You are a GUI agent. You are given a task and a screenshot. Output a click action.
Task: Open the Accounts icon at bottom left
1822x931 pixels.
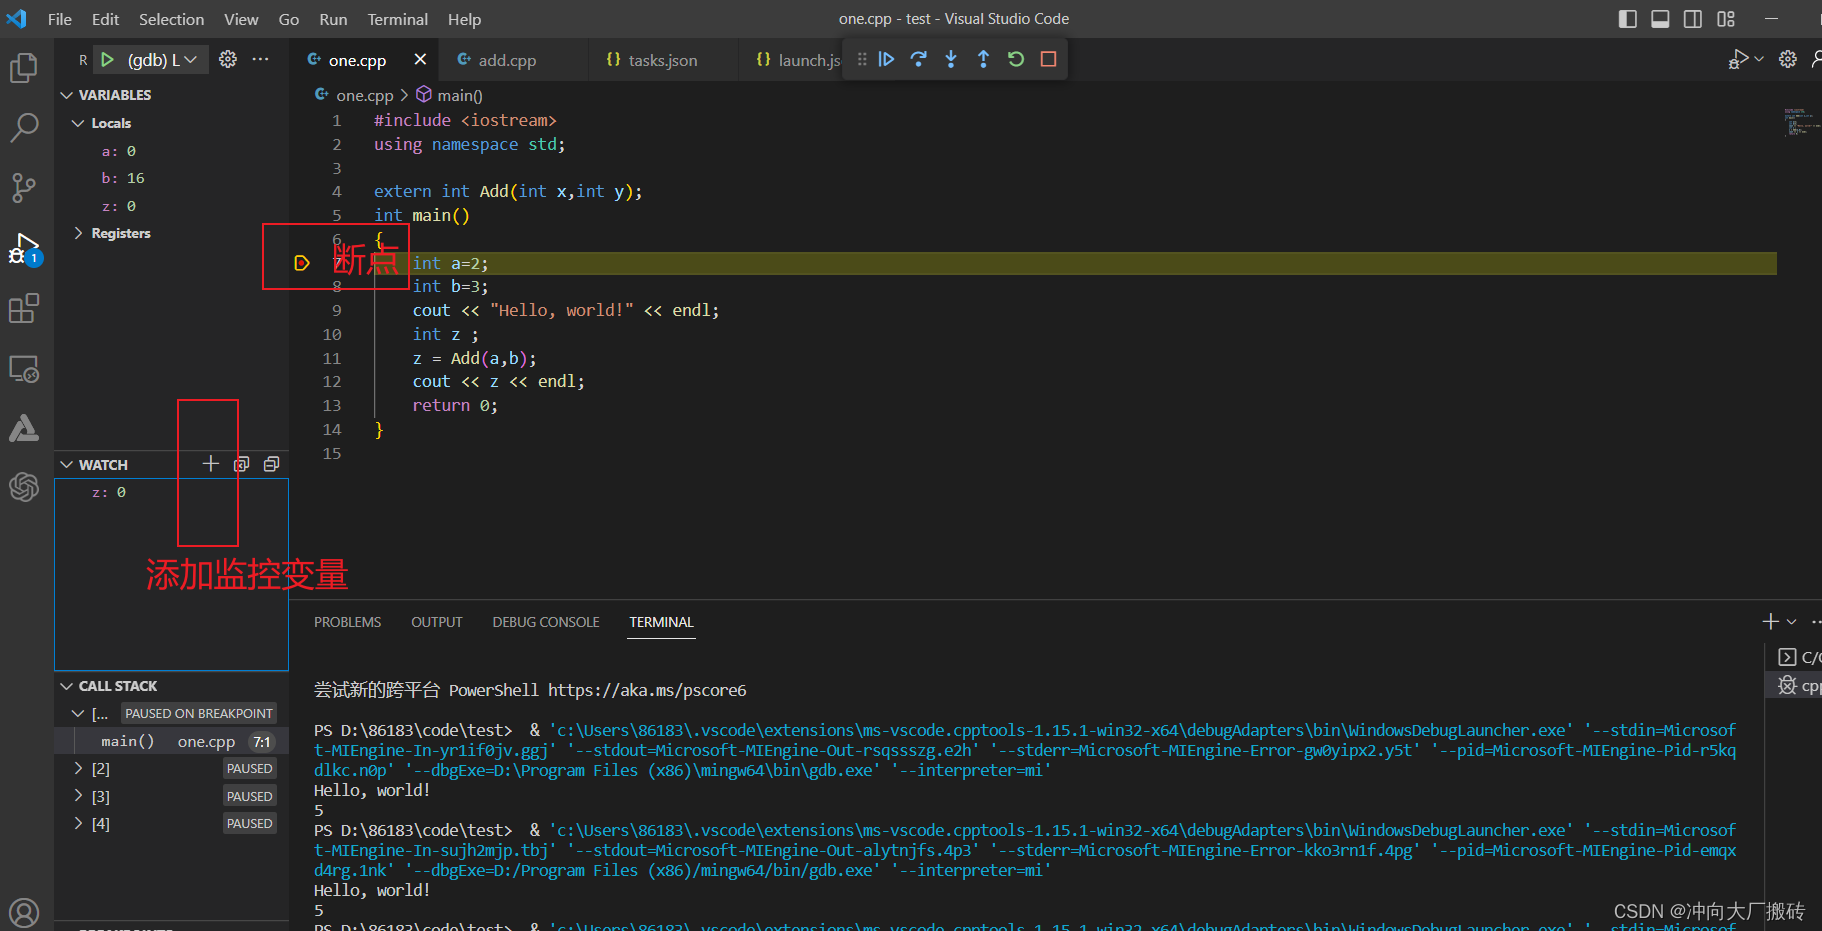pyautogui.click(x=24, y=912)
